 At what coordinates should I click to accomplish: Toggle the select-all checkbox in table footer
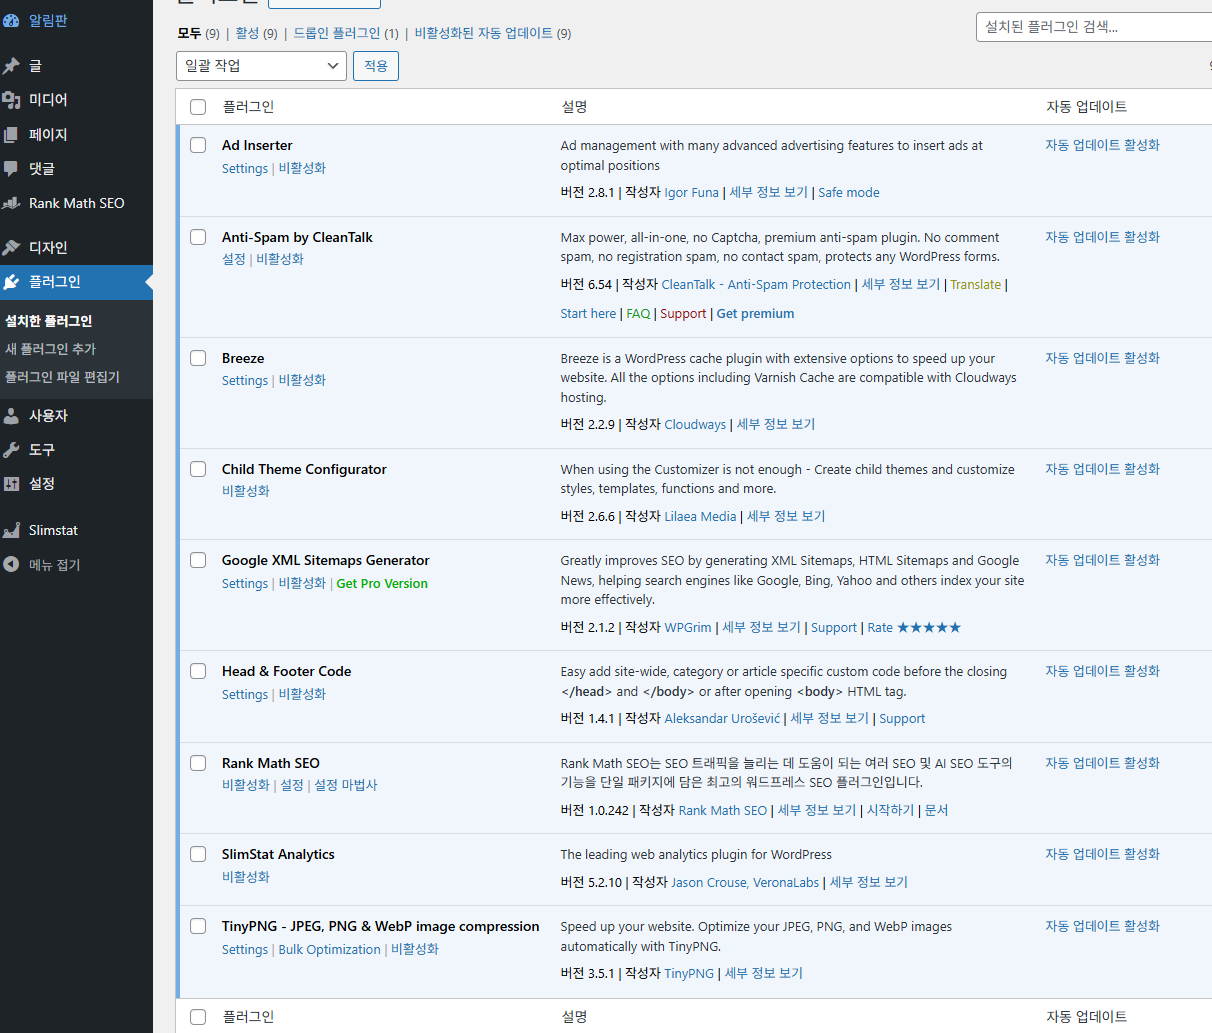198,1017
